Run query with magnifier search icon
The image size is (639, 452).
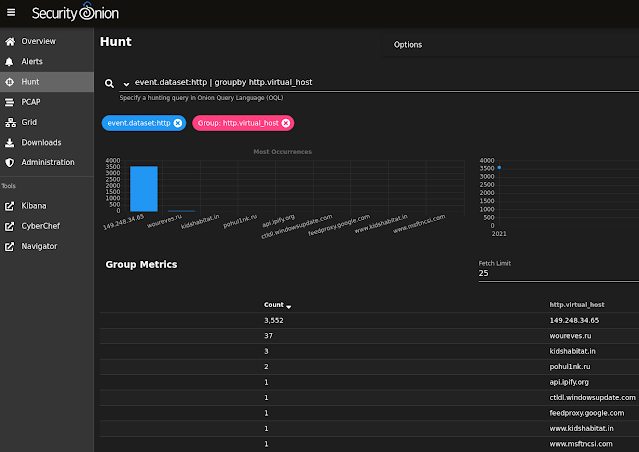[109, 84]
